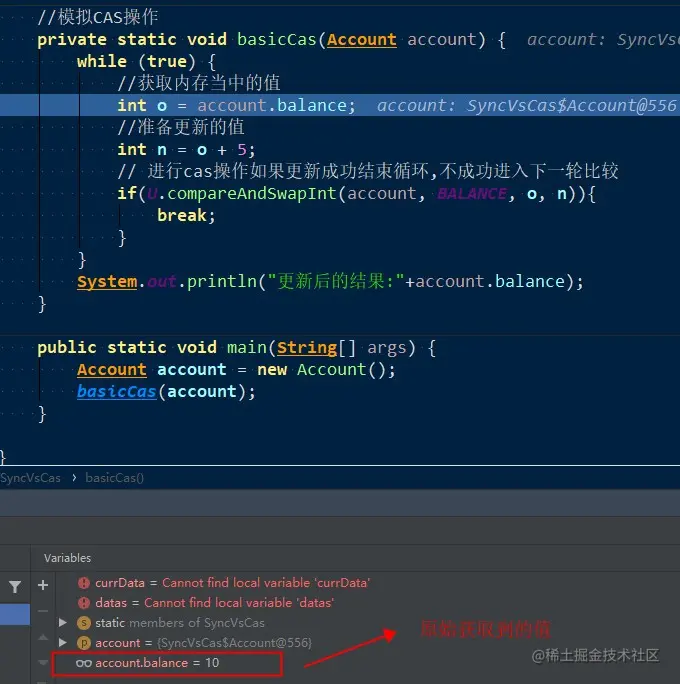
Task: Click compareAndSwapInt method call
Action: click(252, 193)
